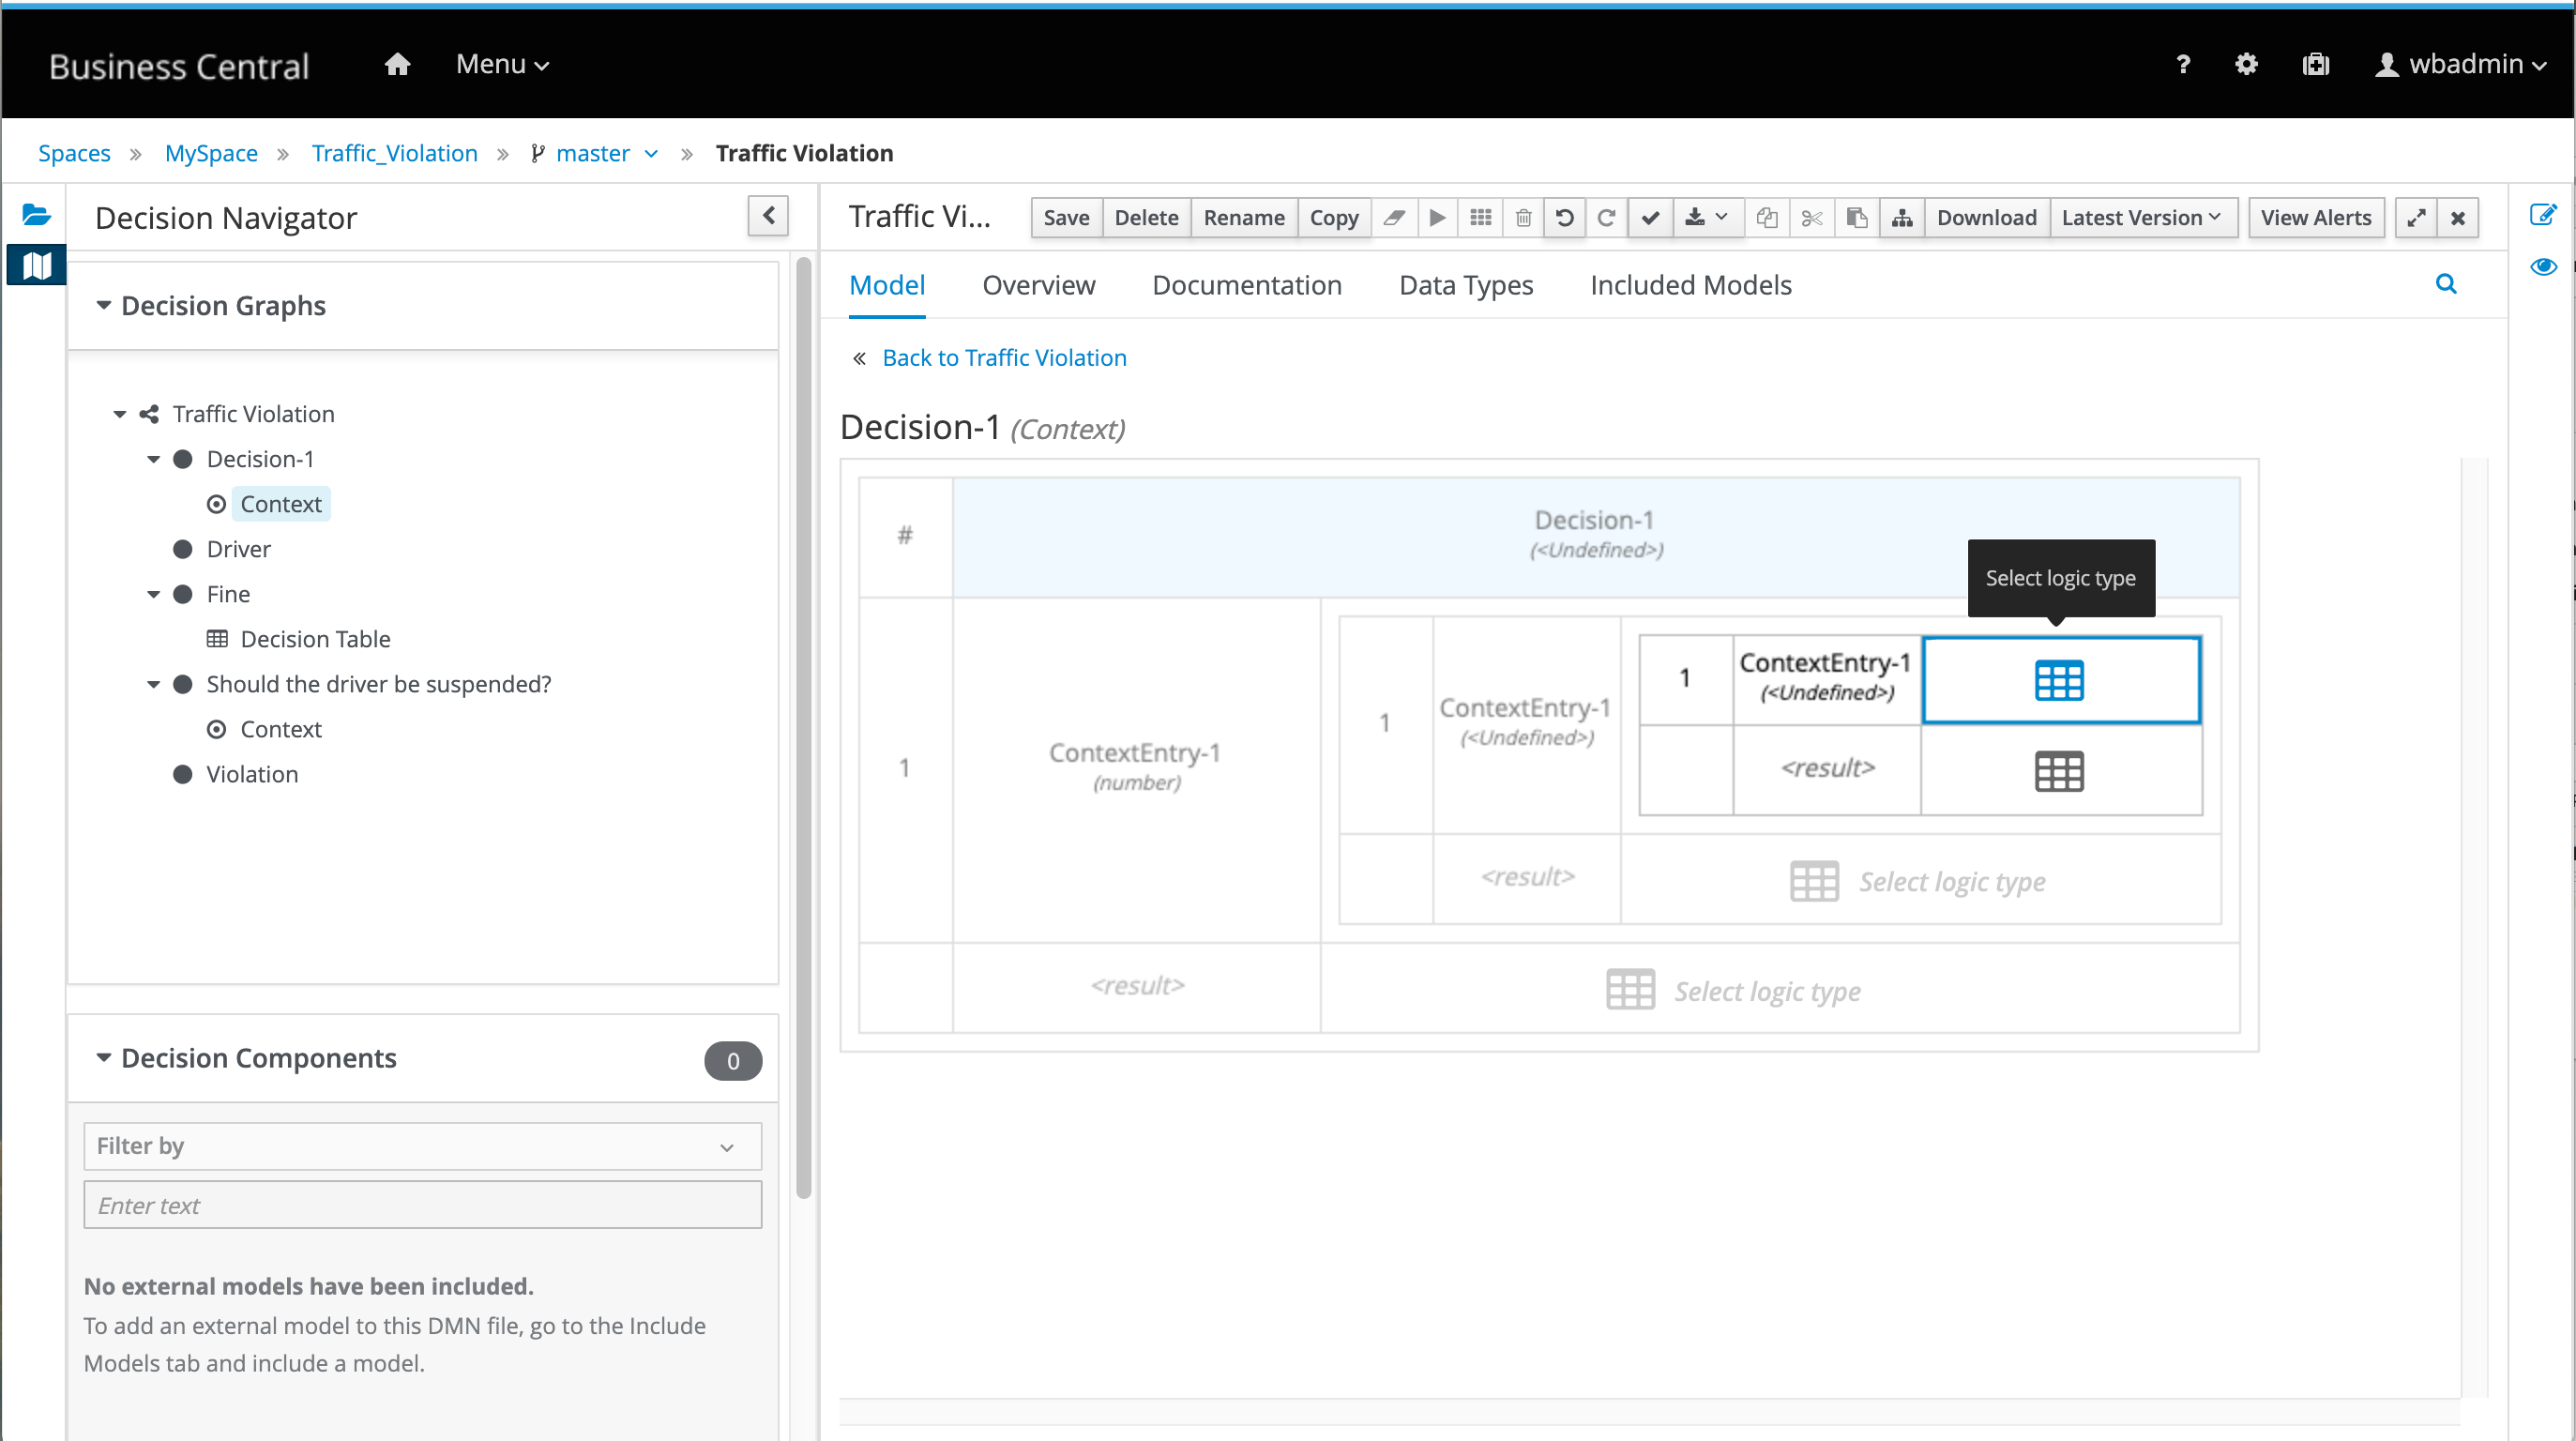Image resolution: width=2576 pixels, height=1441 pixels.
Task: Select Decision Table under the Fine node
Action: pos(314,639)
